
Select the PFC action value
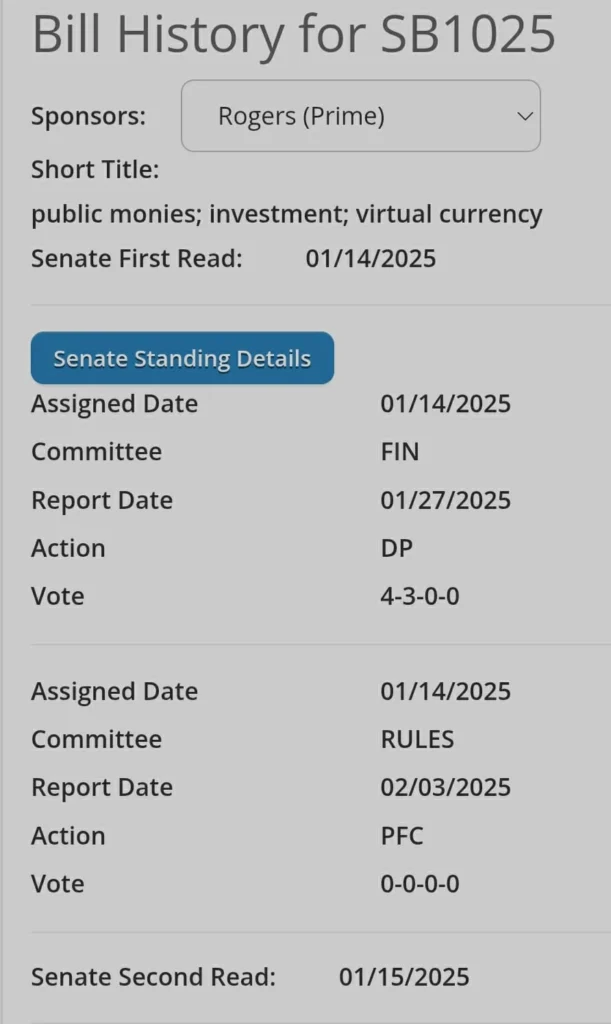click(x=402, y=836)
